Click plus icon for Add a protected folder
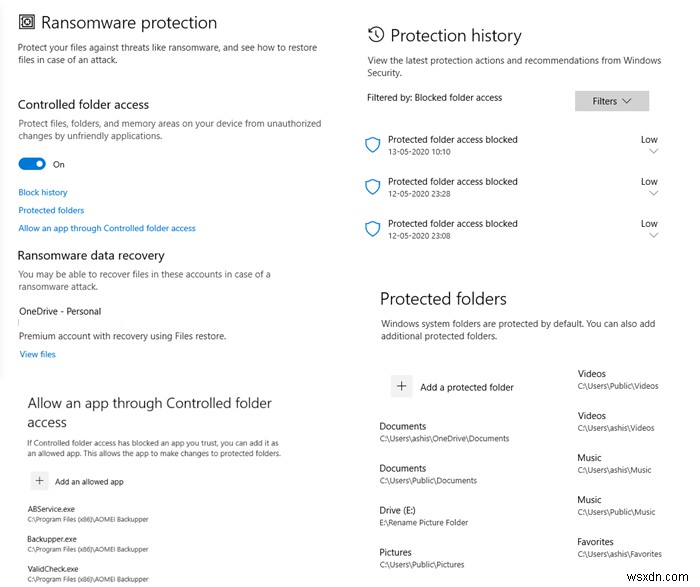 [400, 386]
